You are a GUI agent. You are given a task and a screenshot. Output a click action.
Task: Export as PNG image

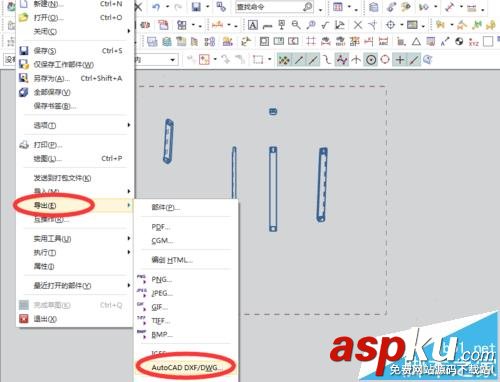coord(186,279)
